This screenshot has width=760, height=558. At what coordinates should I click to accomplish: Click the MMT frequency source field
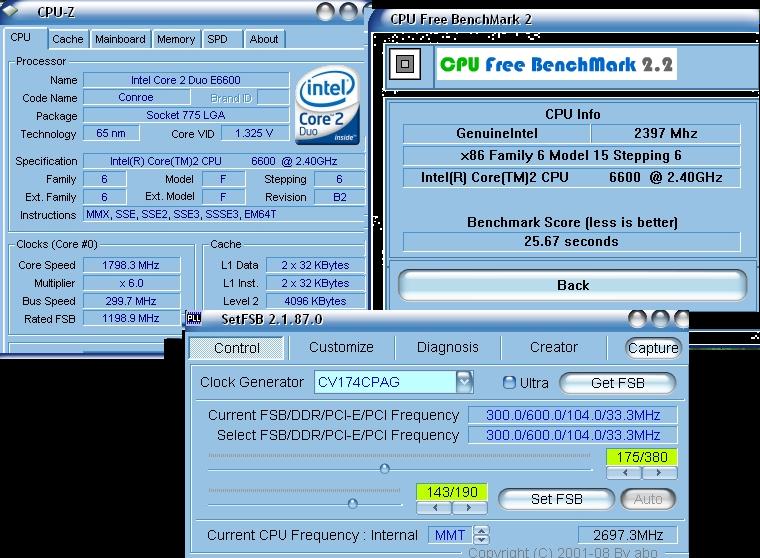pyautogui.click(x=450, y=535)
